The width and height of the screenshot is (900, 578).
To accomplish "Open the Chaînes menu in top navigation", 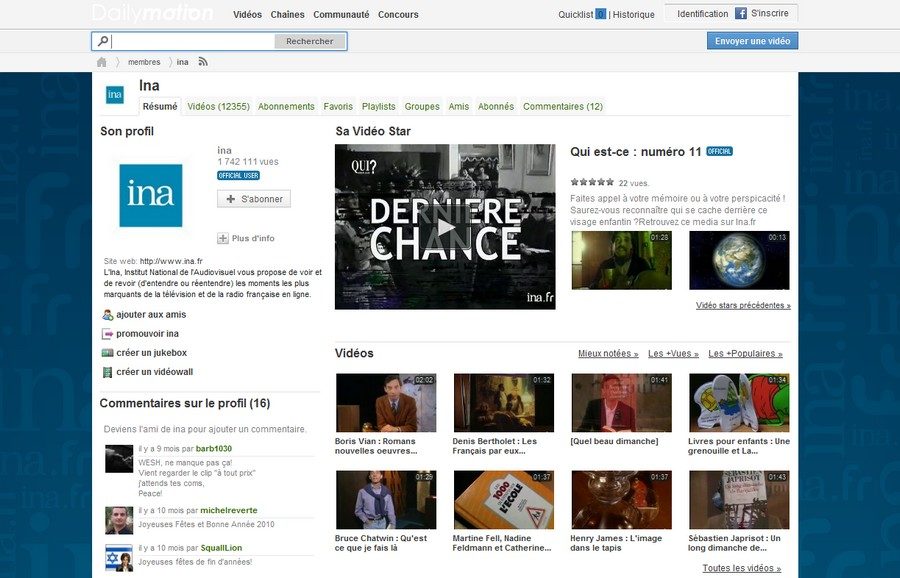I will coord(288,15).
